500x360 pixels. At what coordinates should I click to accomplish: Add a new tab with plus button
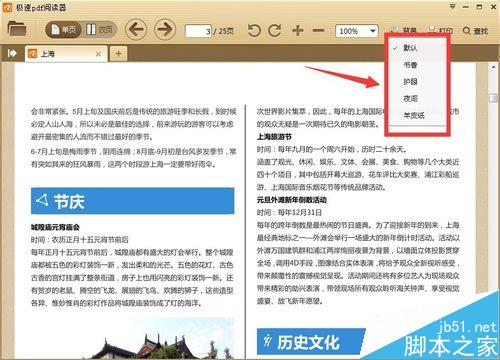(118, 54)
